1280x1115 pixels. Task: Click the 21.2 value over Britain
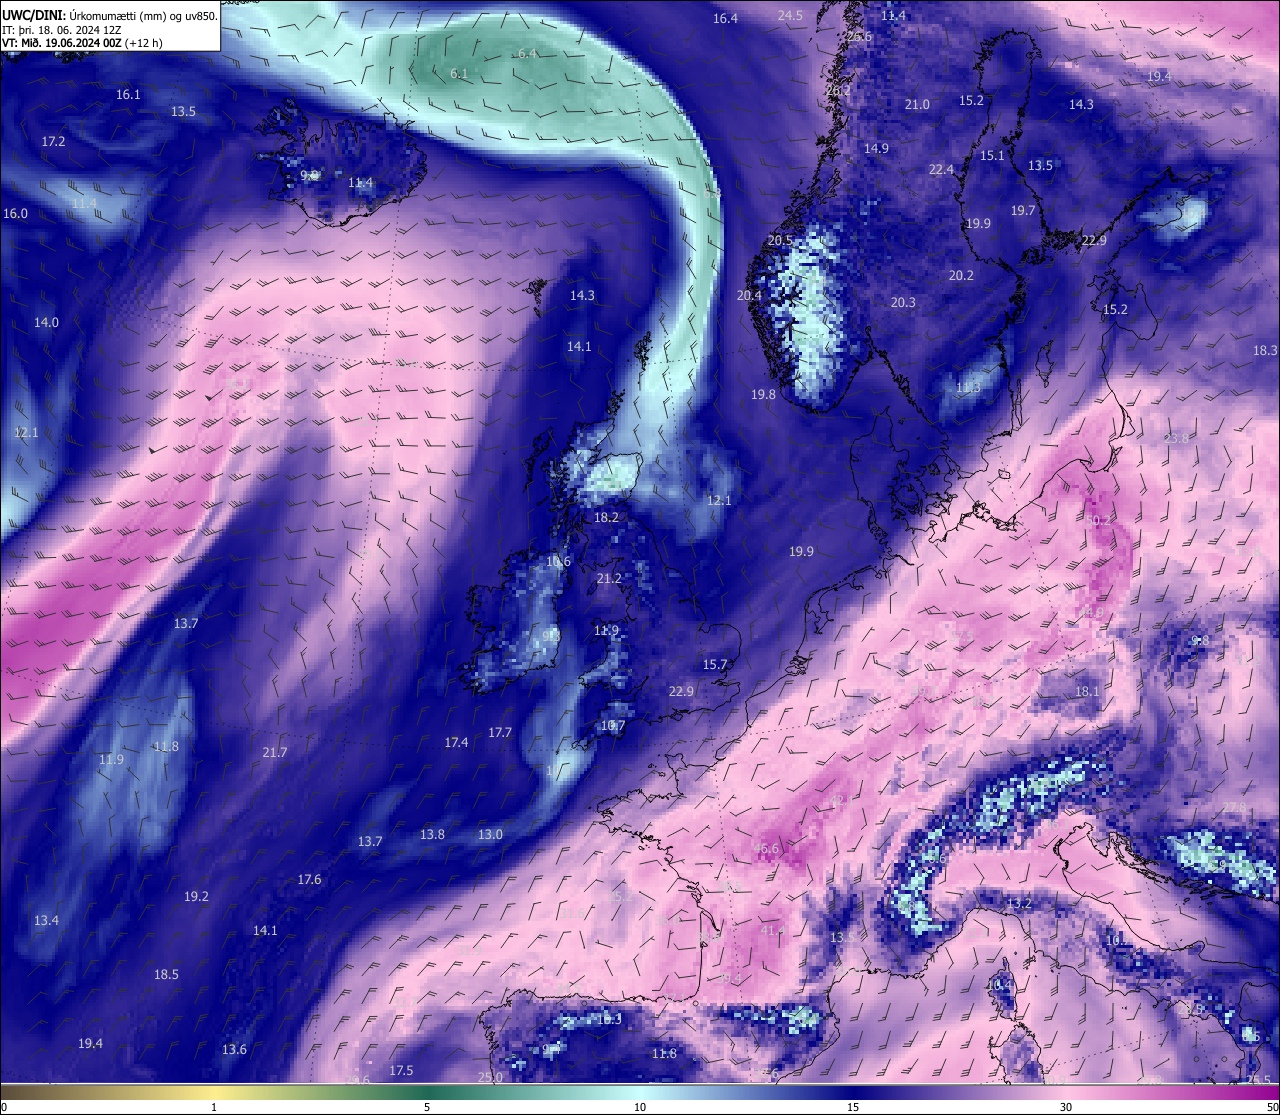609,579
